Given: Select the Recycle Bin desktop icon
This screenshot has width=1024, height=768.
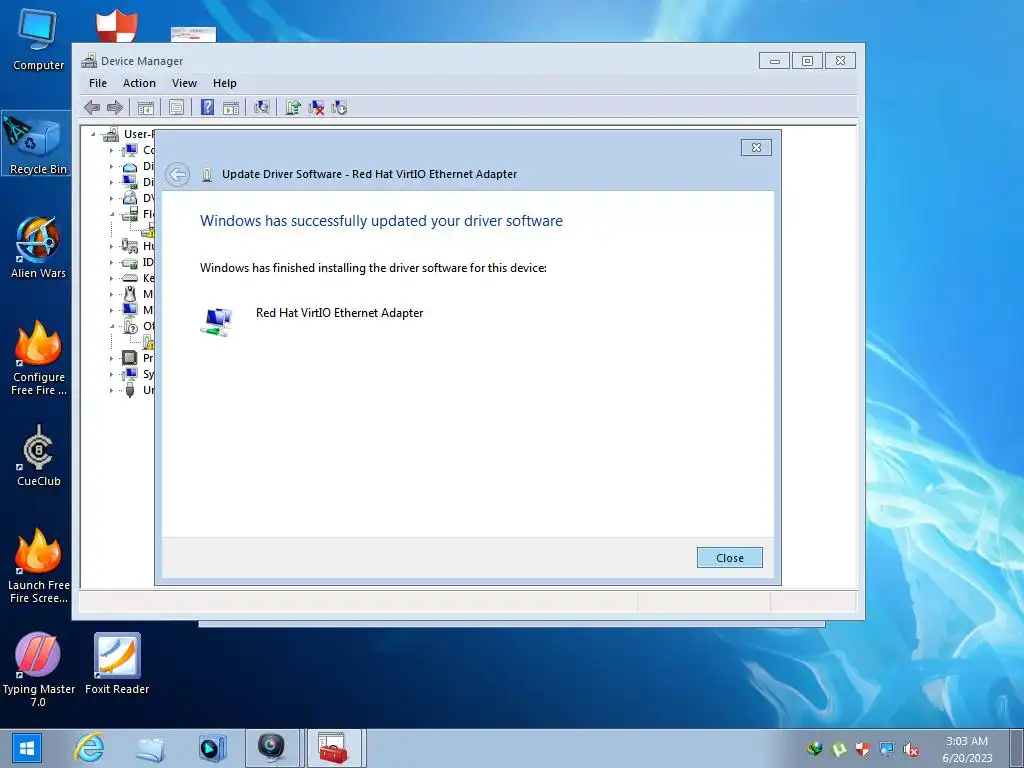Looking at the screenshot, I should click(35, 144).
